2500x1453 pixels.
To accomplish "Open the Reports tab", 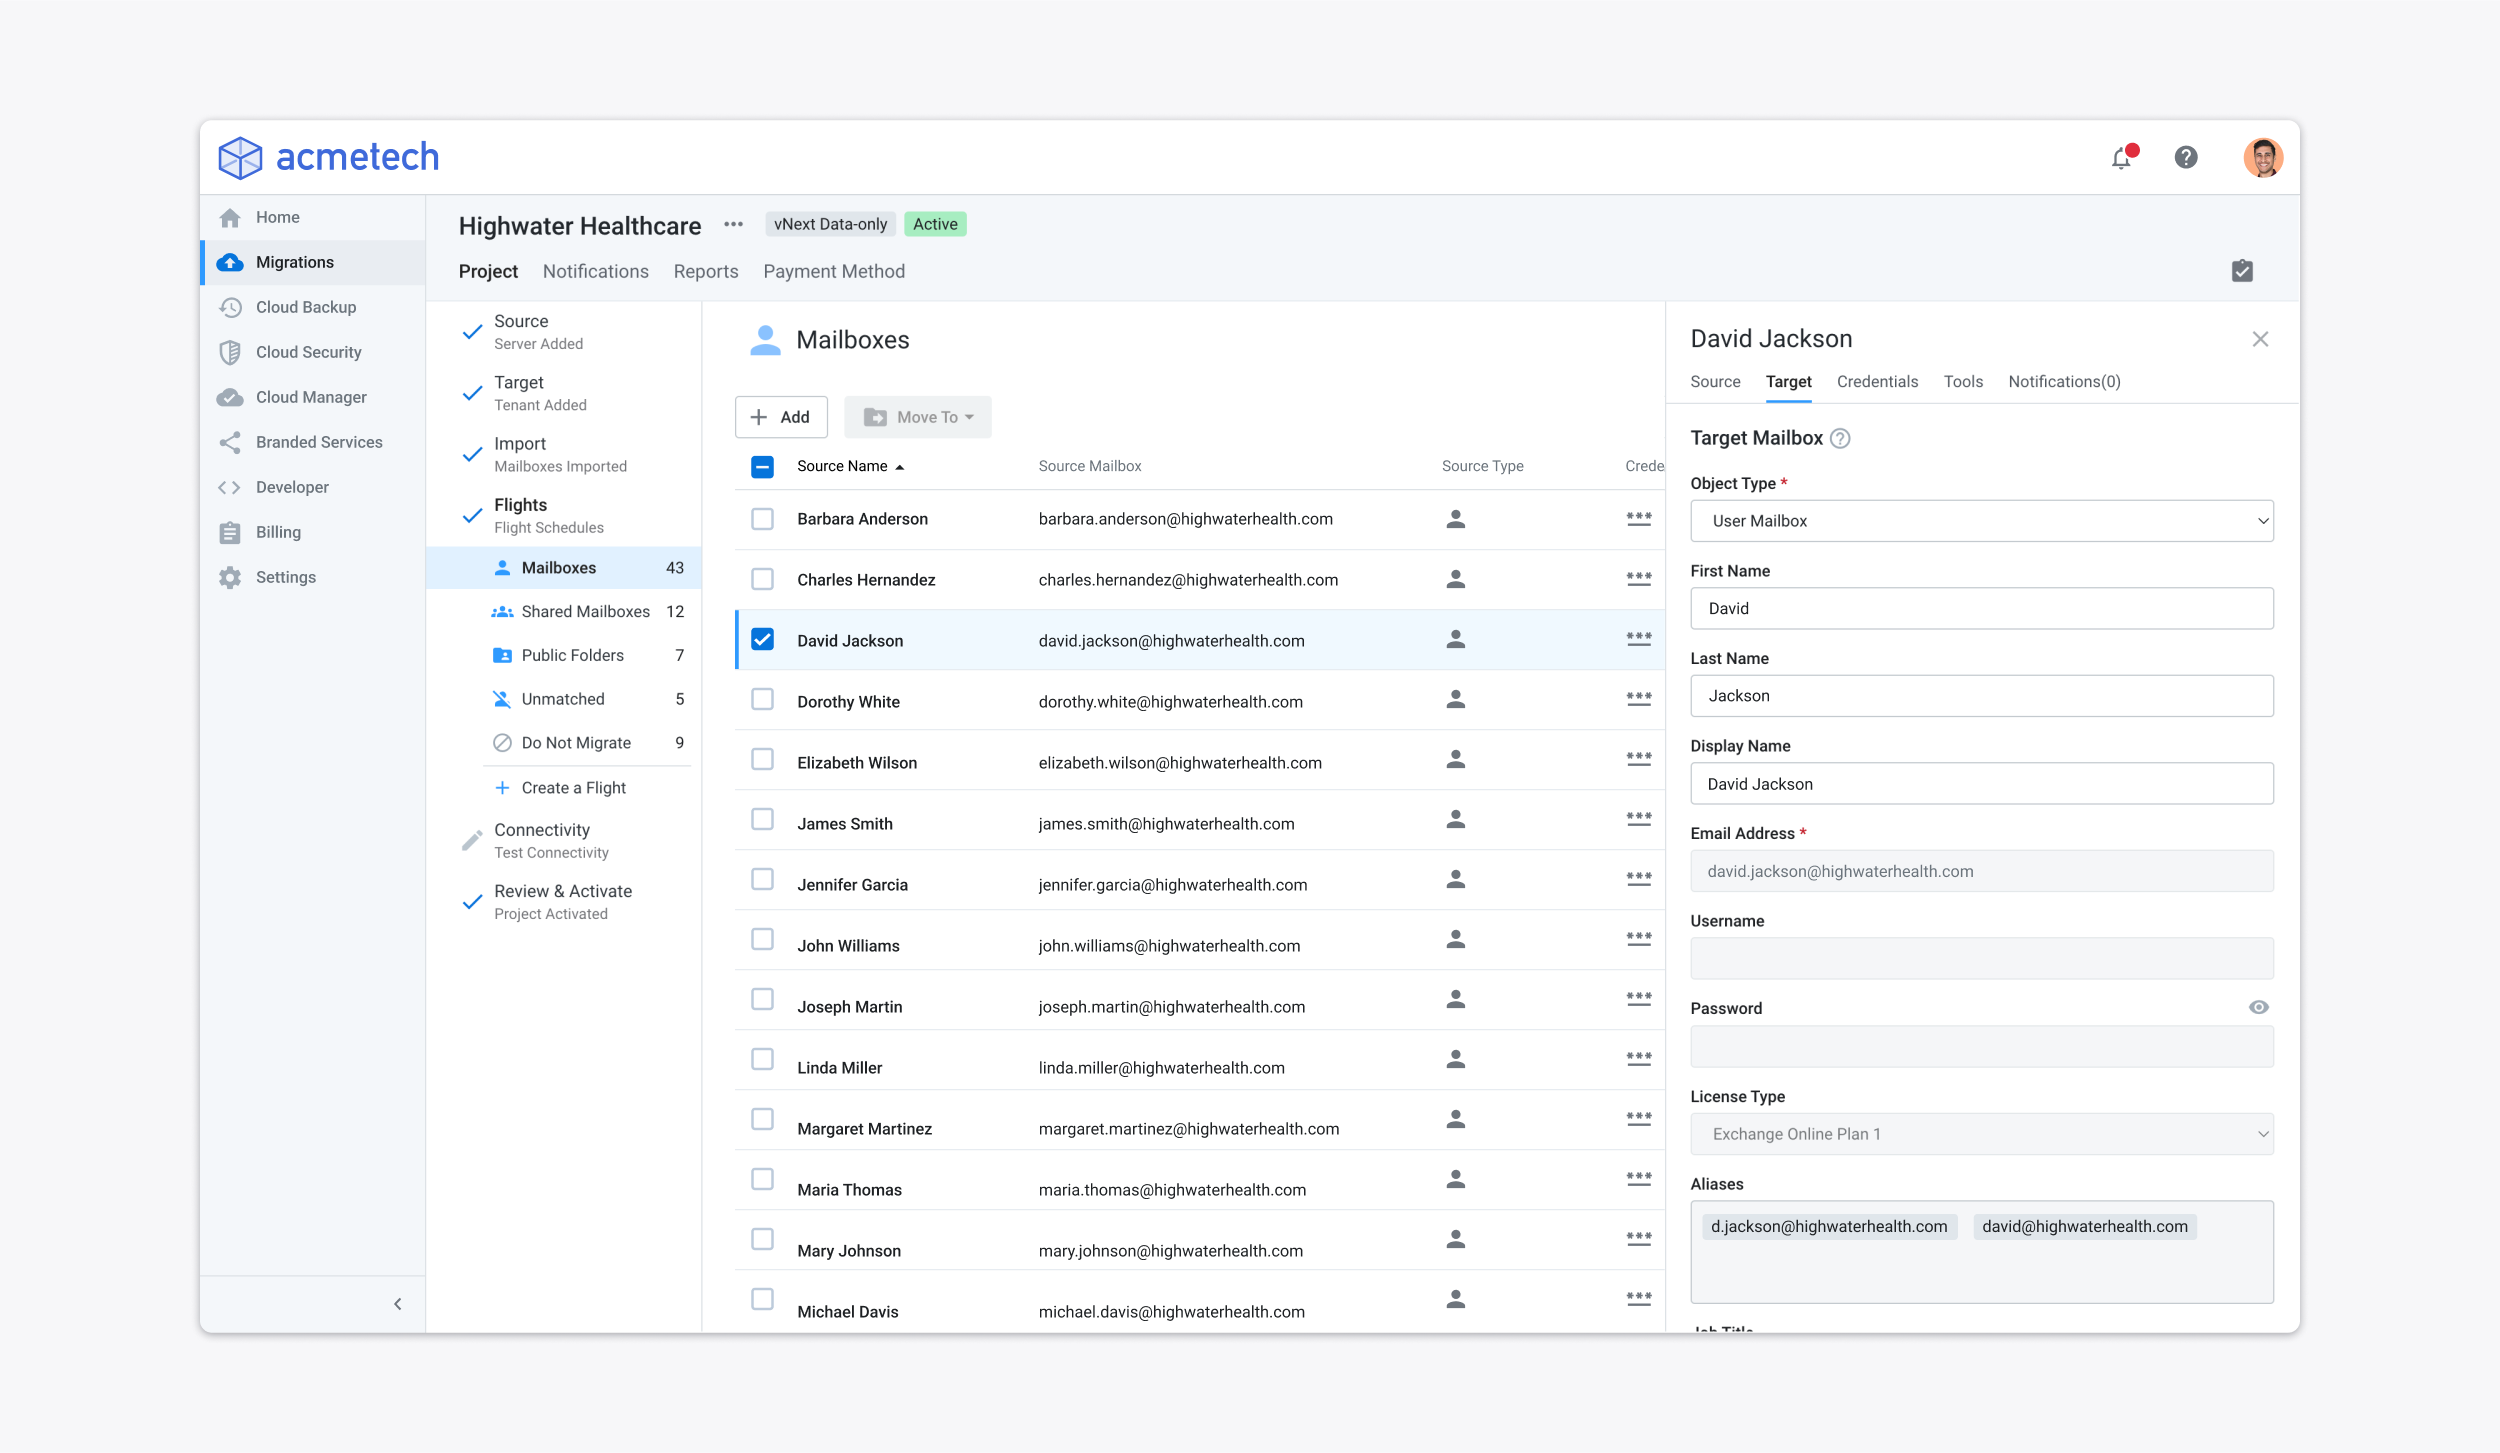I will click(x=705, y=271).
